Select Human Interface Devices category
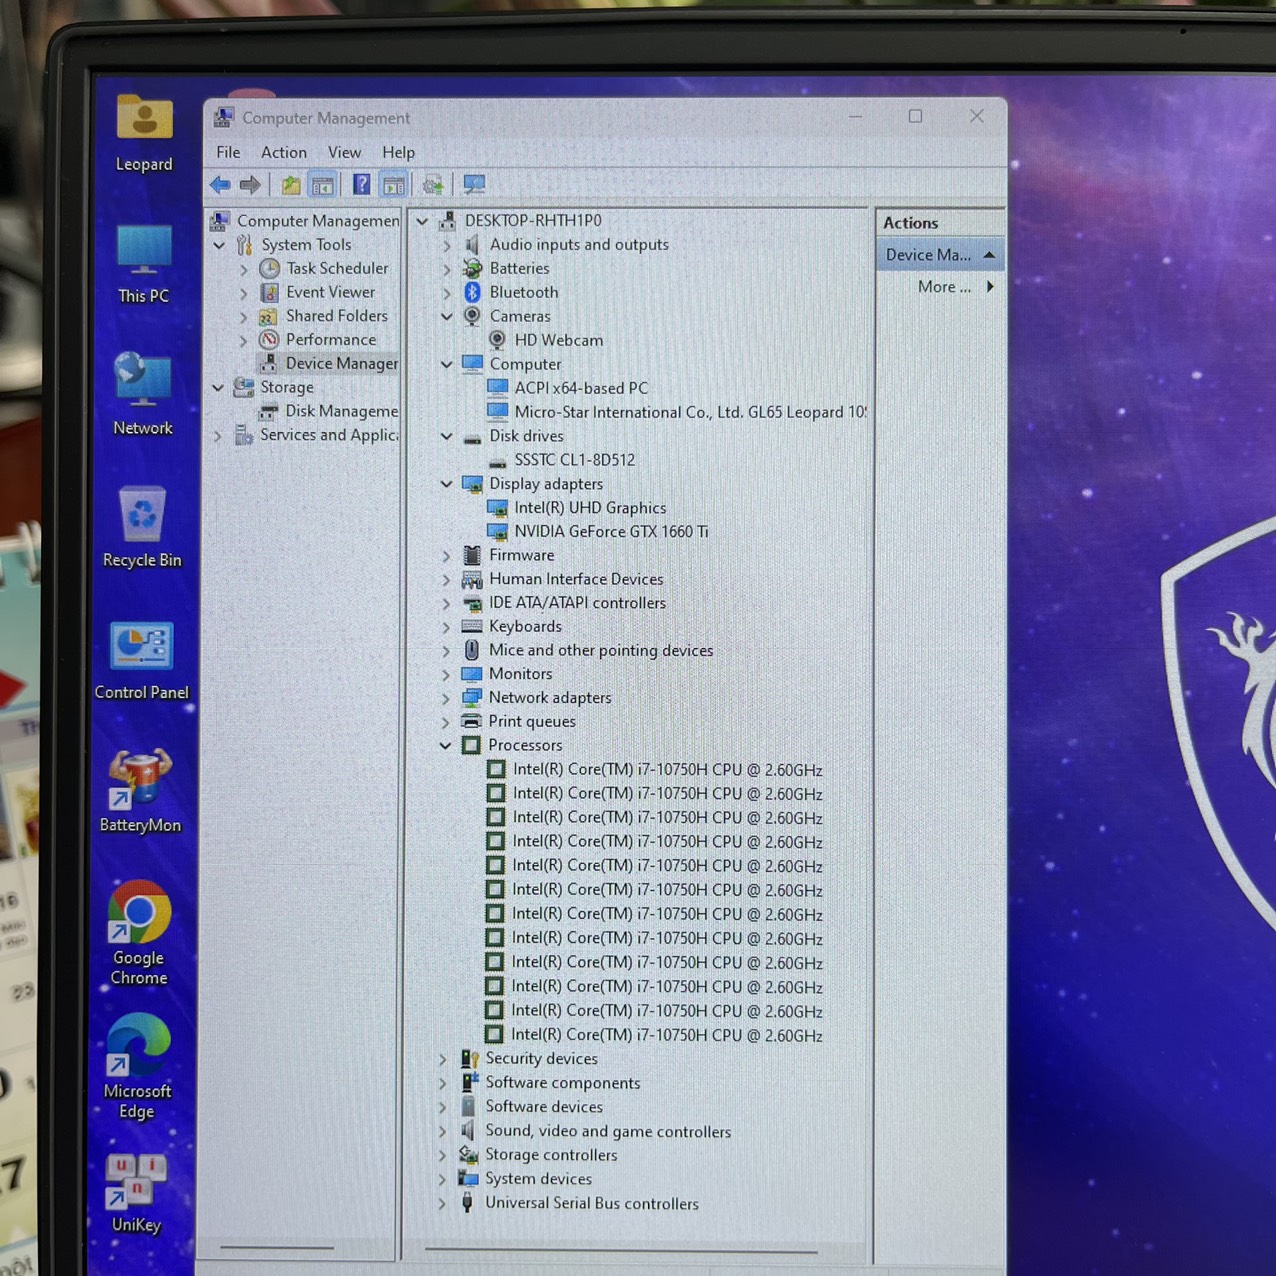The height and width of the screenshot is (1276, 1276). pos(576,579)
